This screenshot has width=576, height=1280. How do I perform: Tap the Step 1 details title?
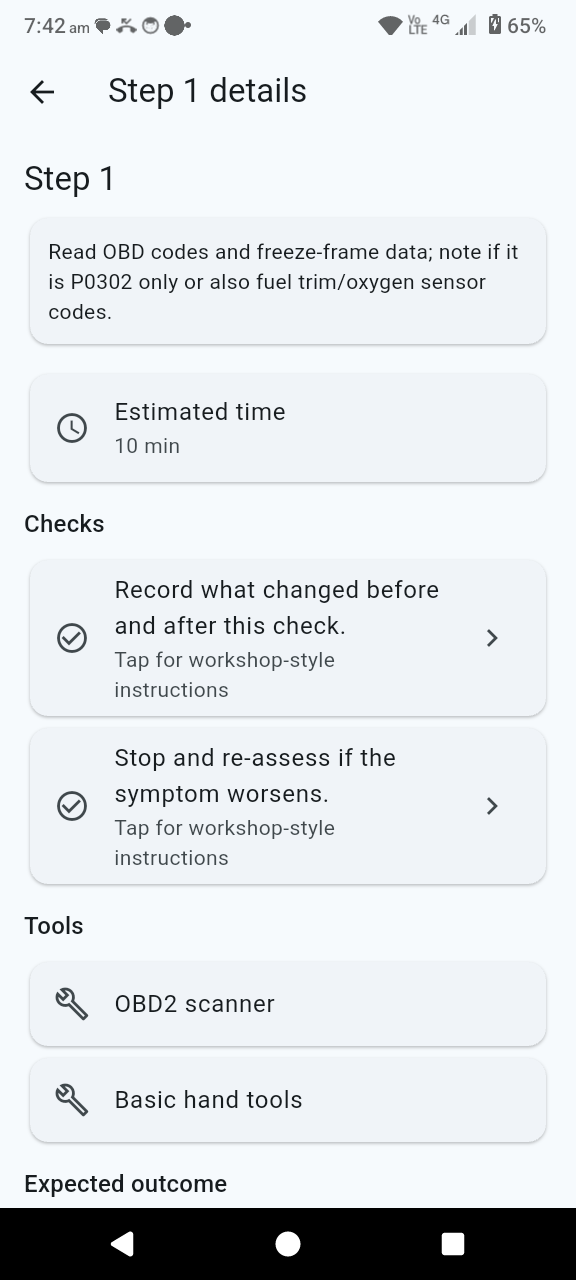pyautogui.click(x=207, y=91)
